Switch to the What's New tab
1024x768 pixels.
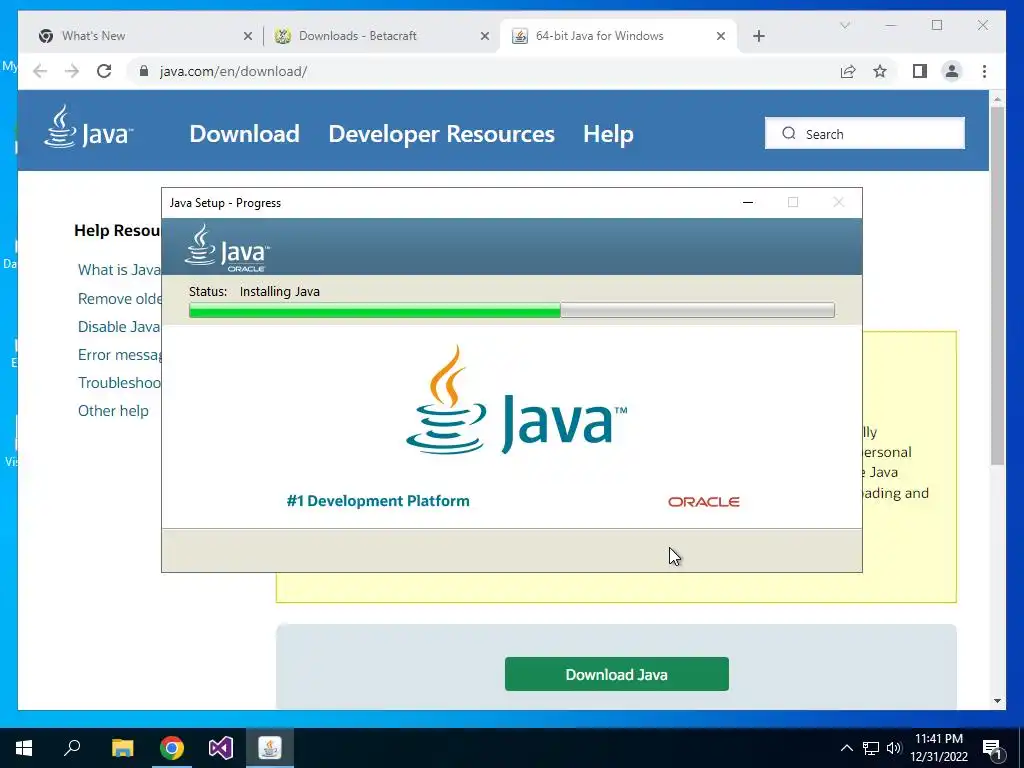coord(140,36)
